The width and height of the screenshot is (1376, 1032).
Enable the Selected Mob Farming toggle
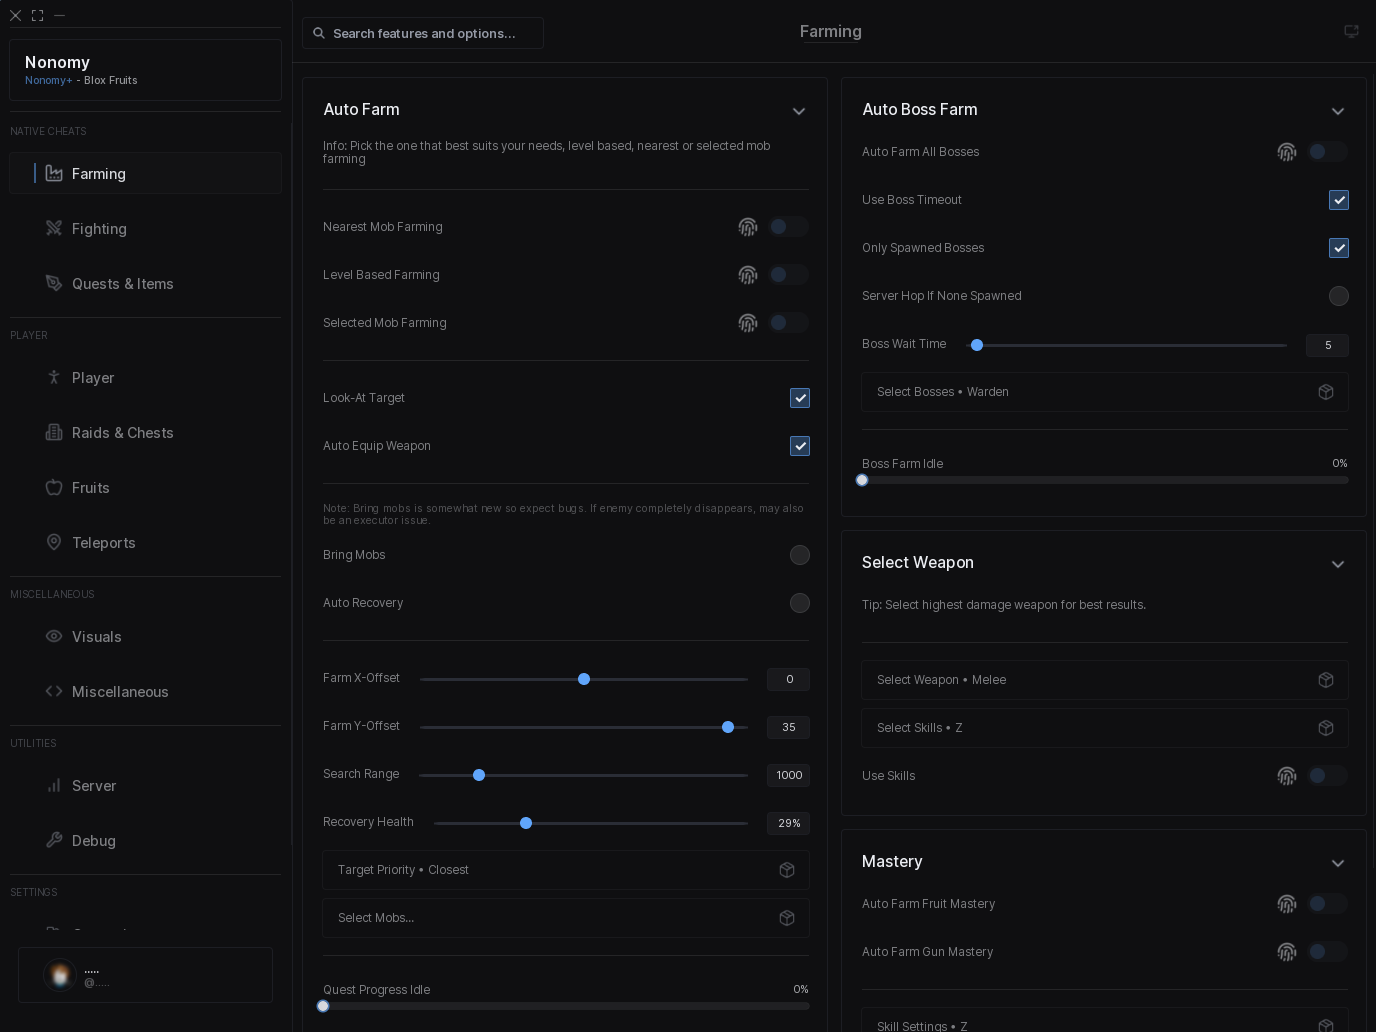point(788,323)
